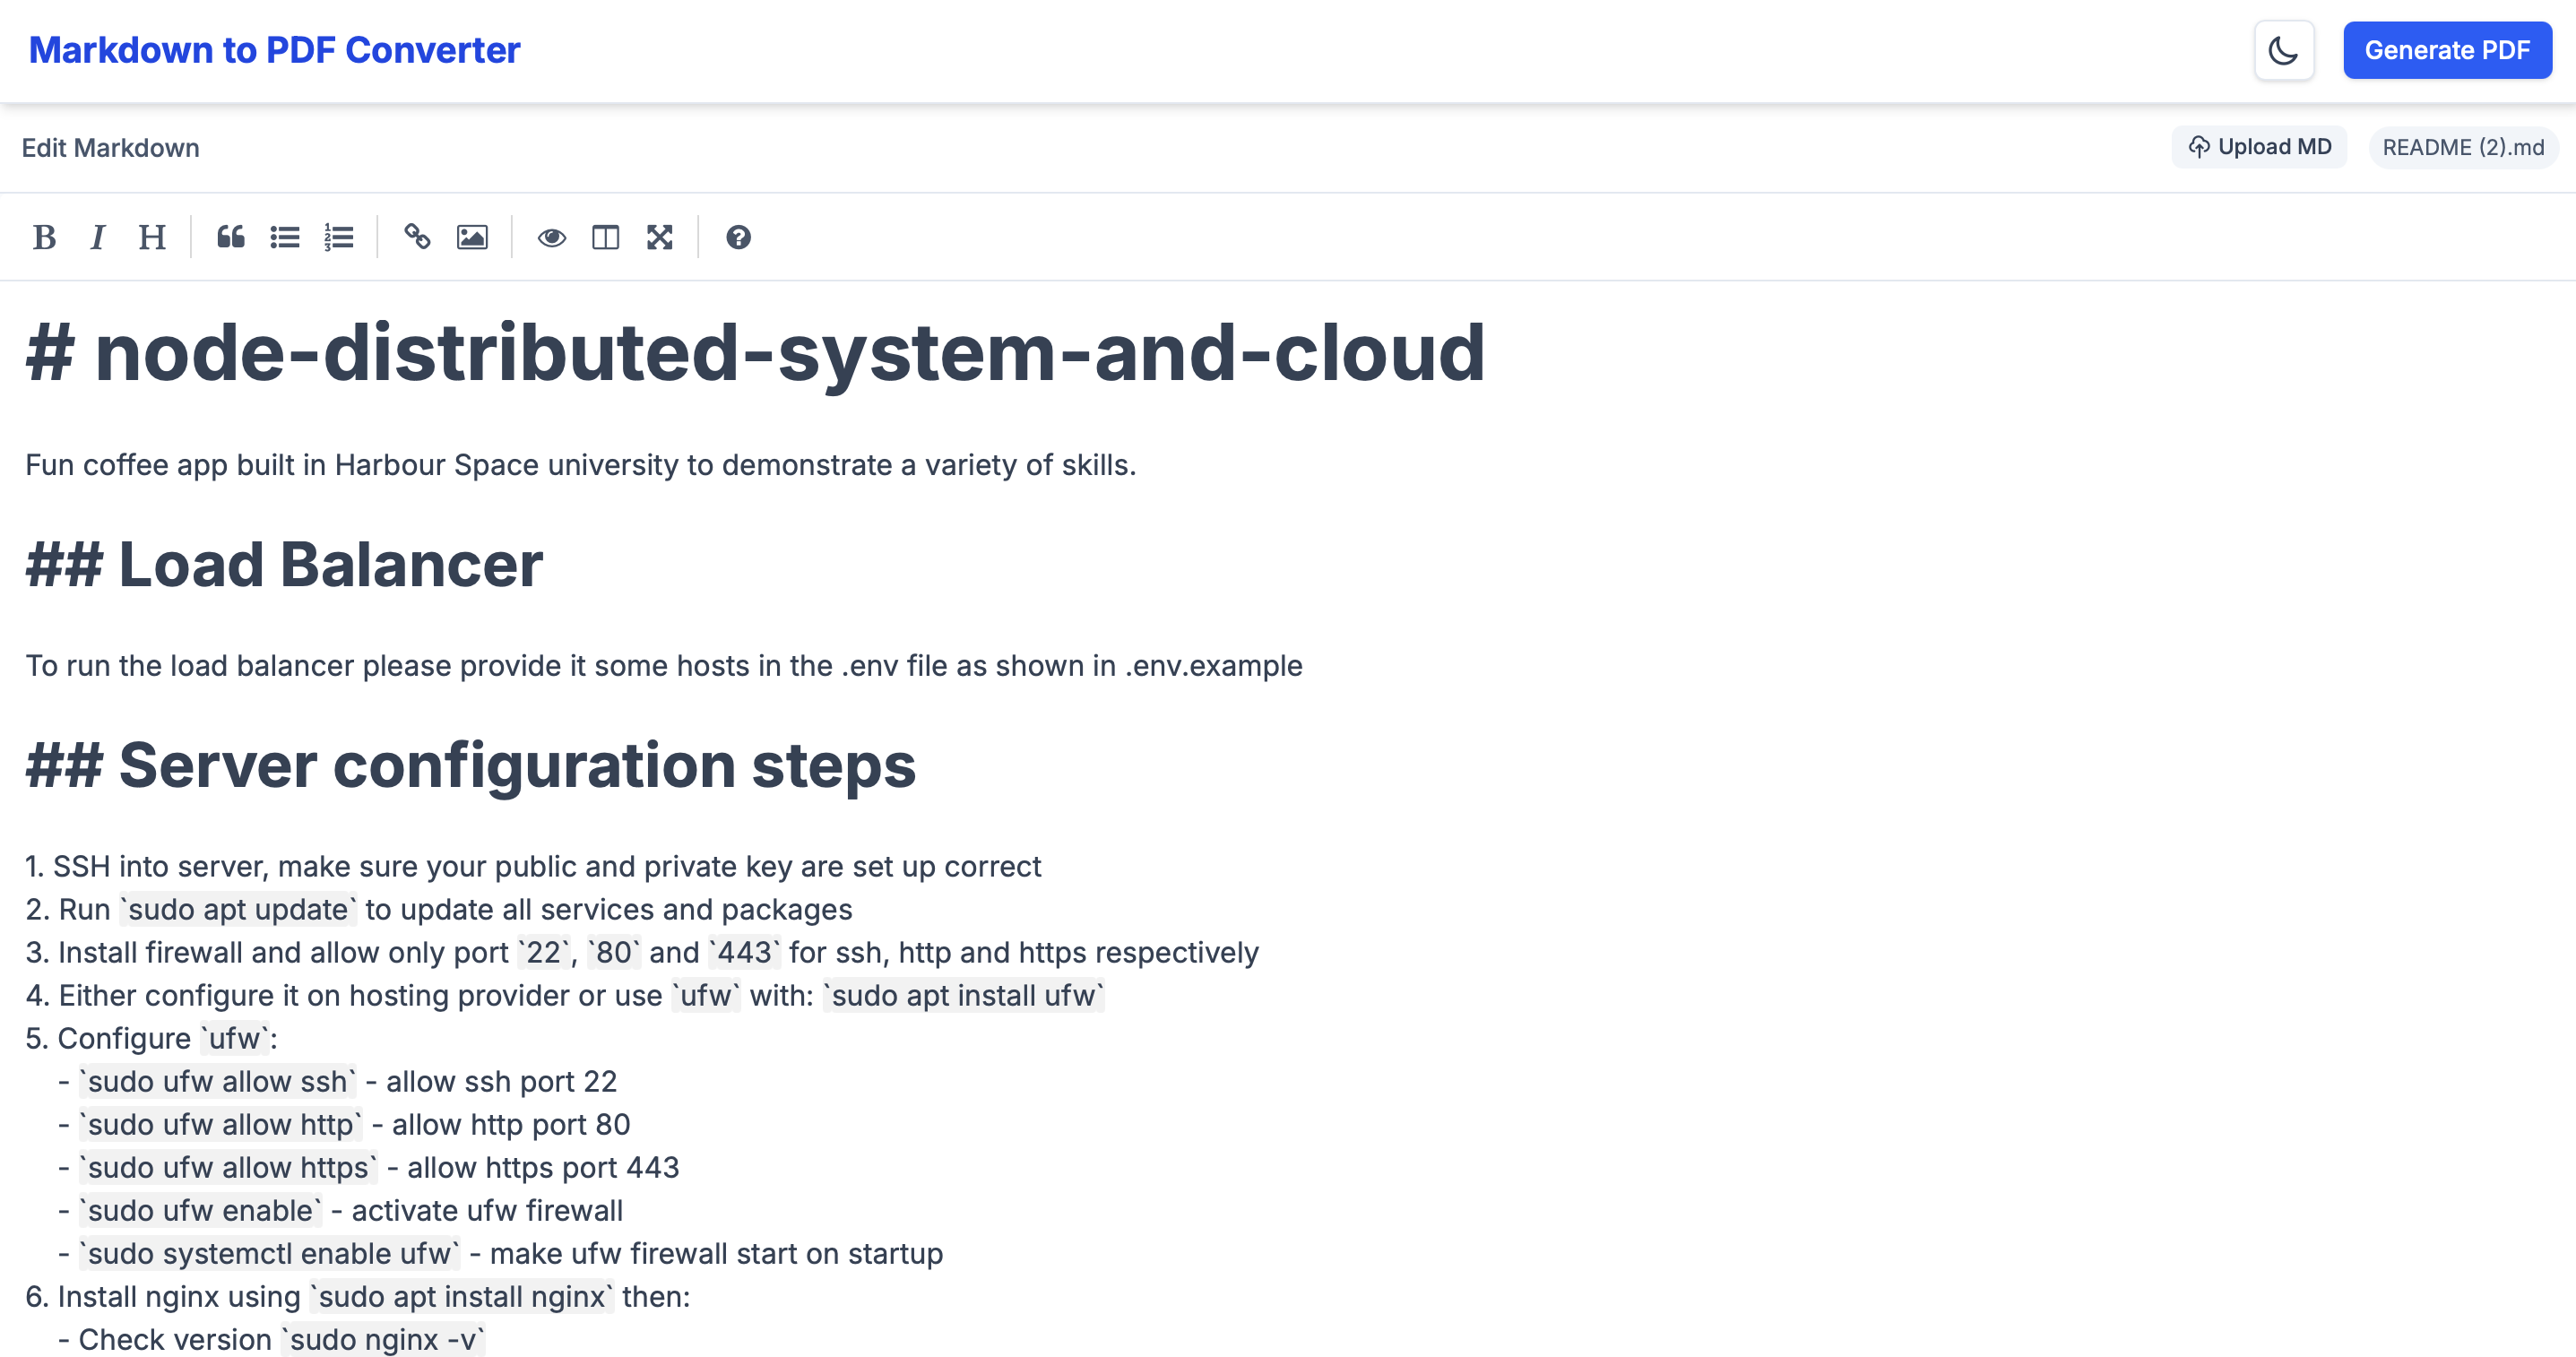This screenshot has width=2576, height=1357.
Task: Open the markdown help guide icon
Action: pos(738,237)
